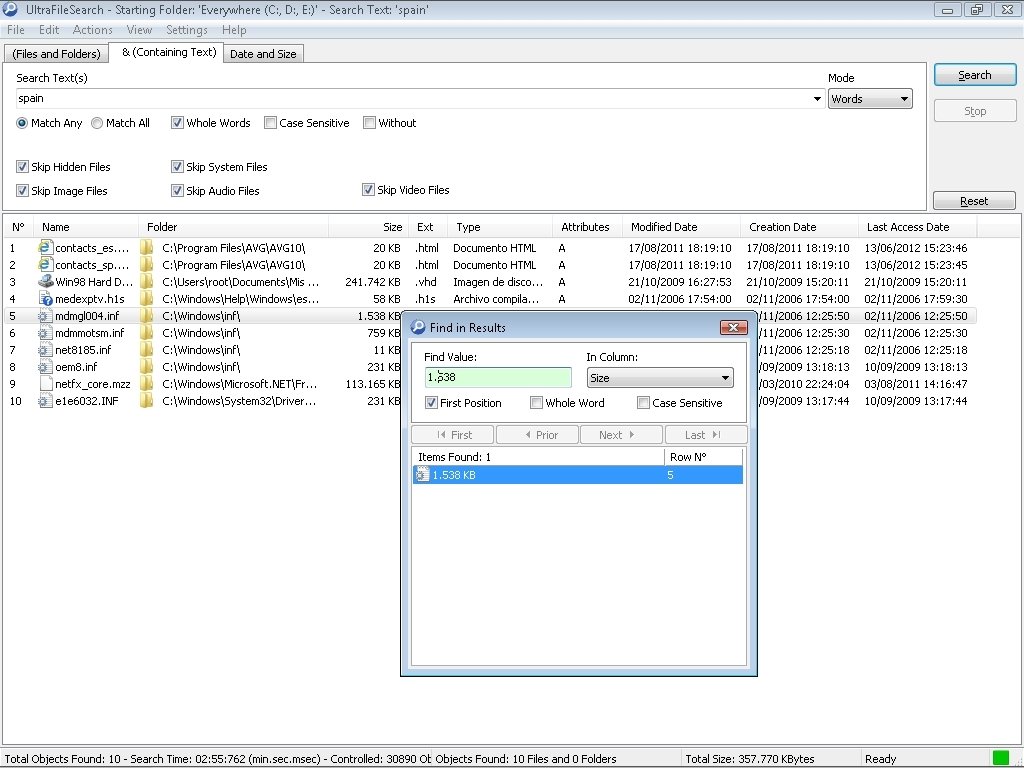The width and height of the screenshot is (1024, 768).
Task: Open the File menu
Action: (x=16, y=30)
